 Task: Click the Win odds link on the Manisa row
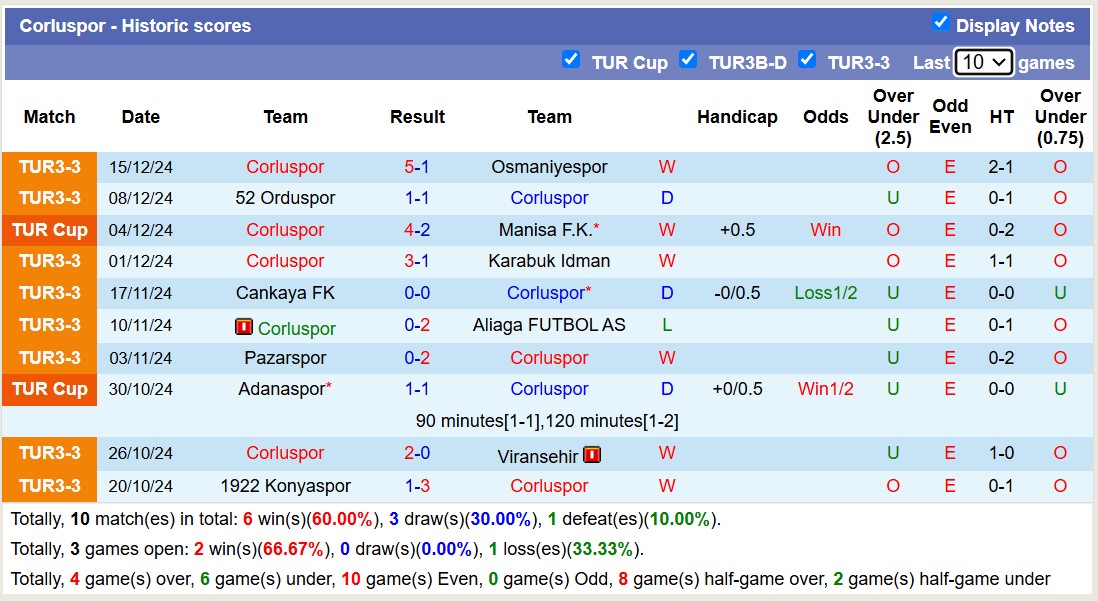click(825, 230)
